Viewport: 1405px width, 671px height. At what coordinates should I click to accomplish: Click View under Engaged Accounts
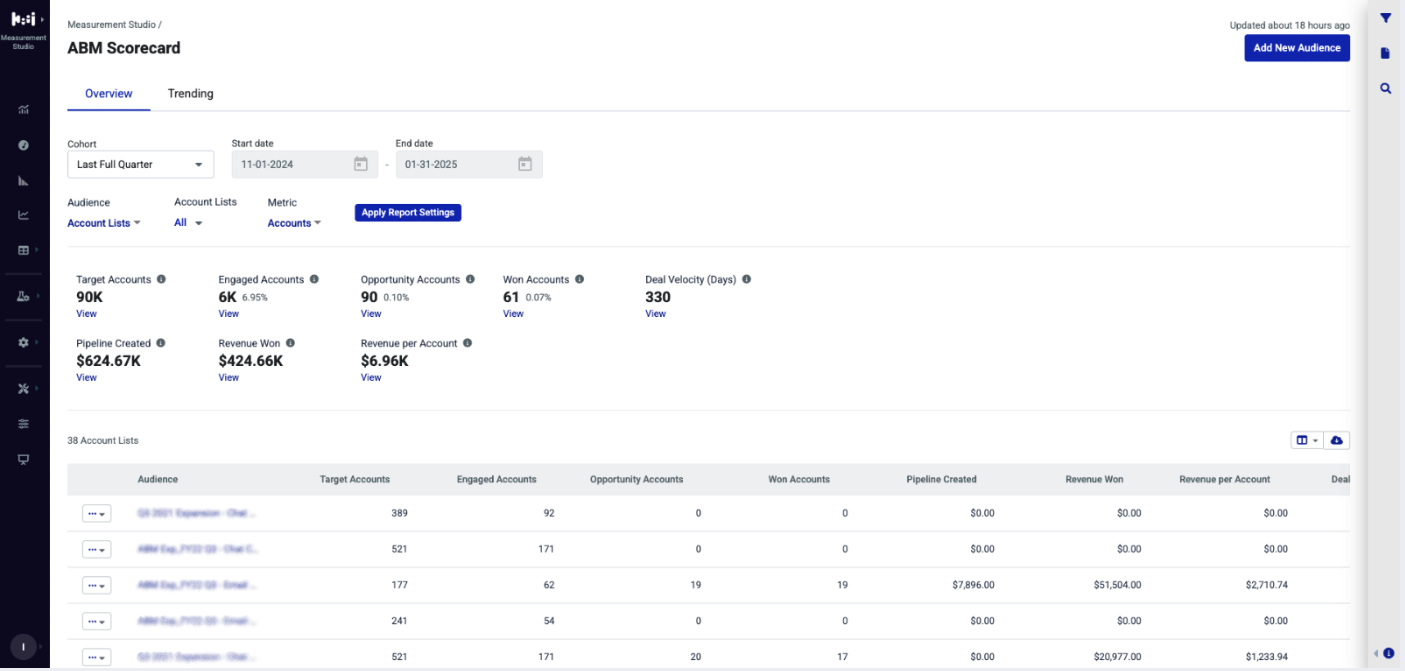click(x=229, y=314)
